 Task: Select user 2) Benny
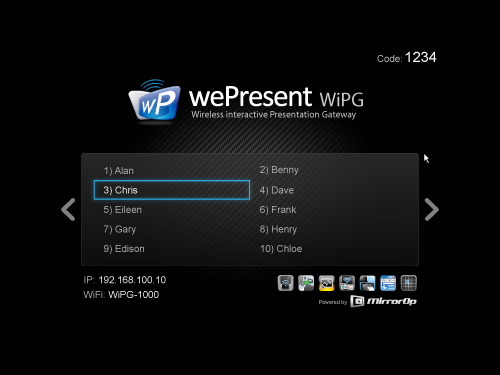point(279,170)
